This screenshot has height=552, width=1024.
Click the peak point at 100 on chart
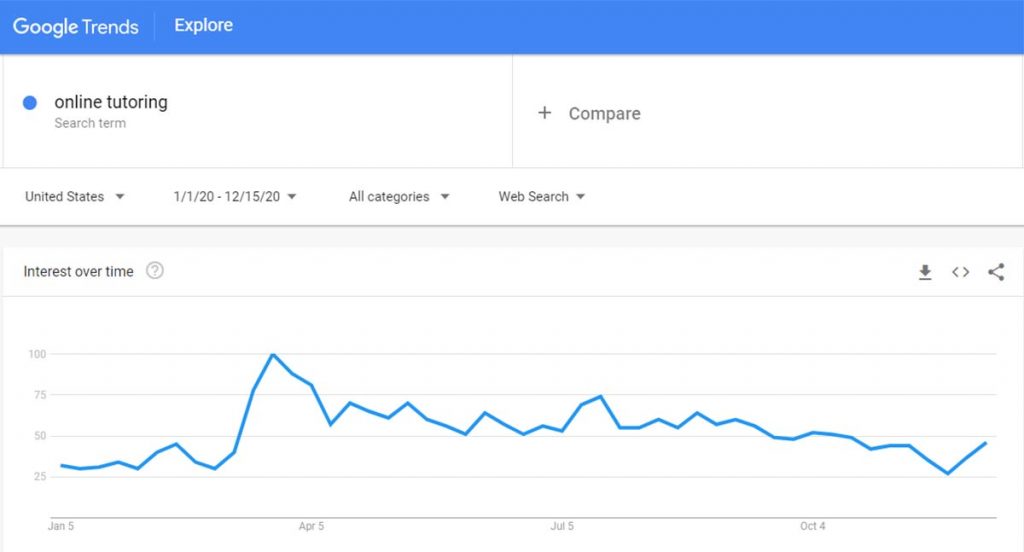coord(272,354)
